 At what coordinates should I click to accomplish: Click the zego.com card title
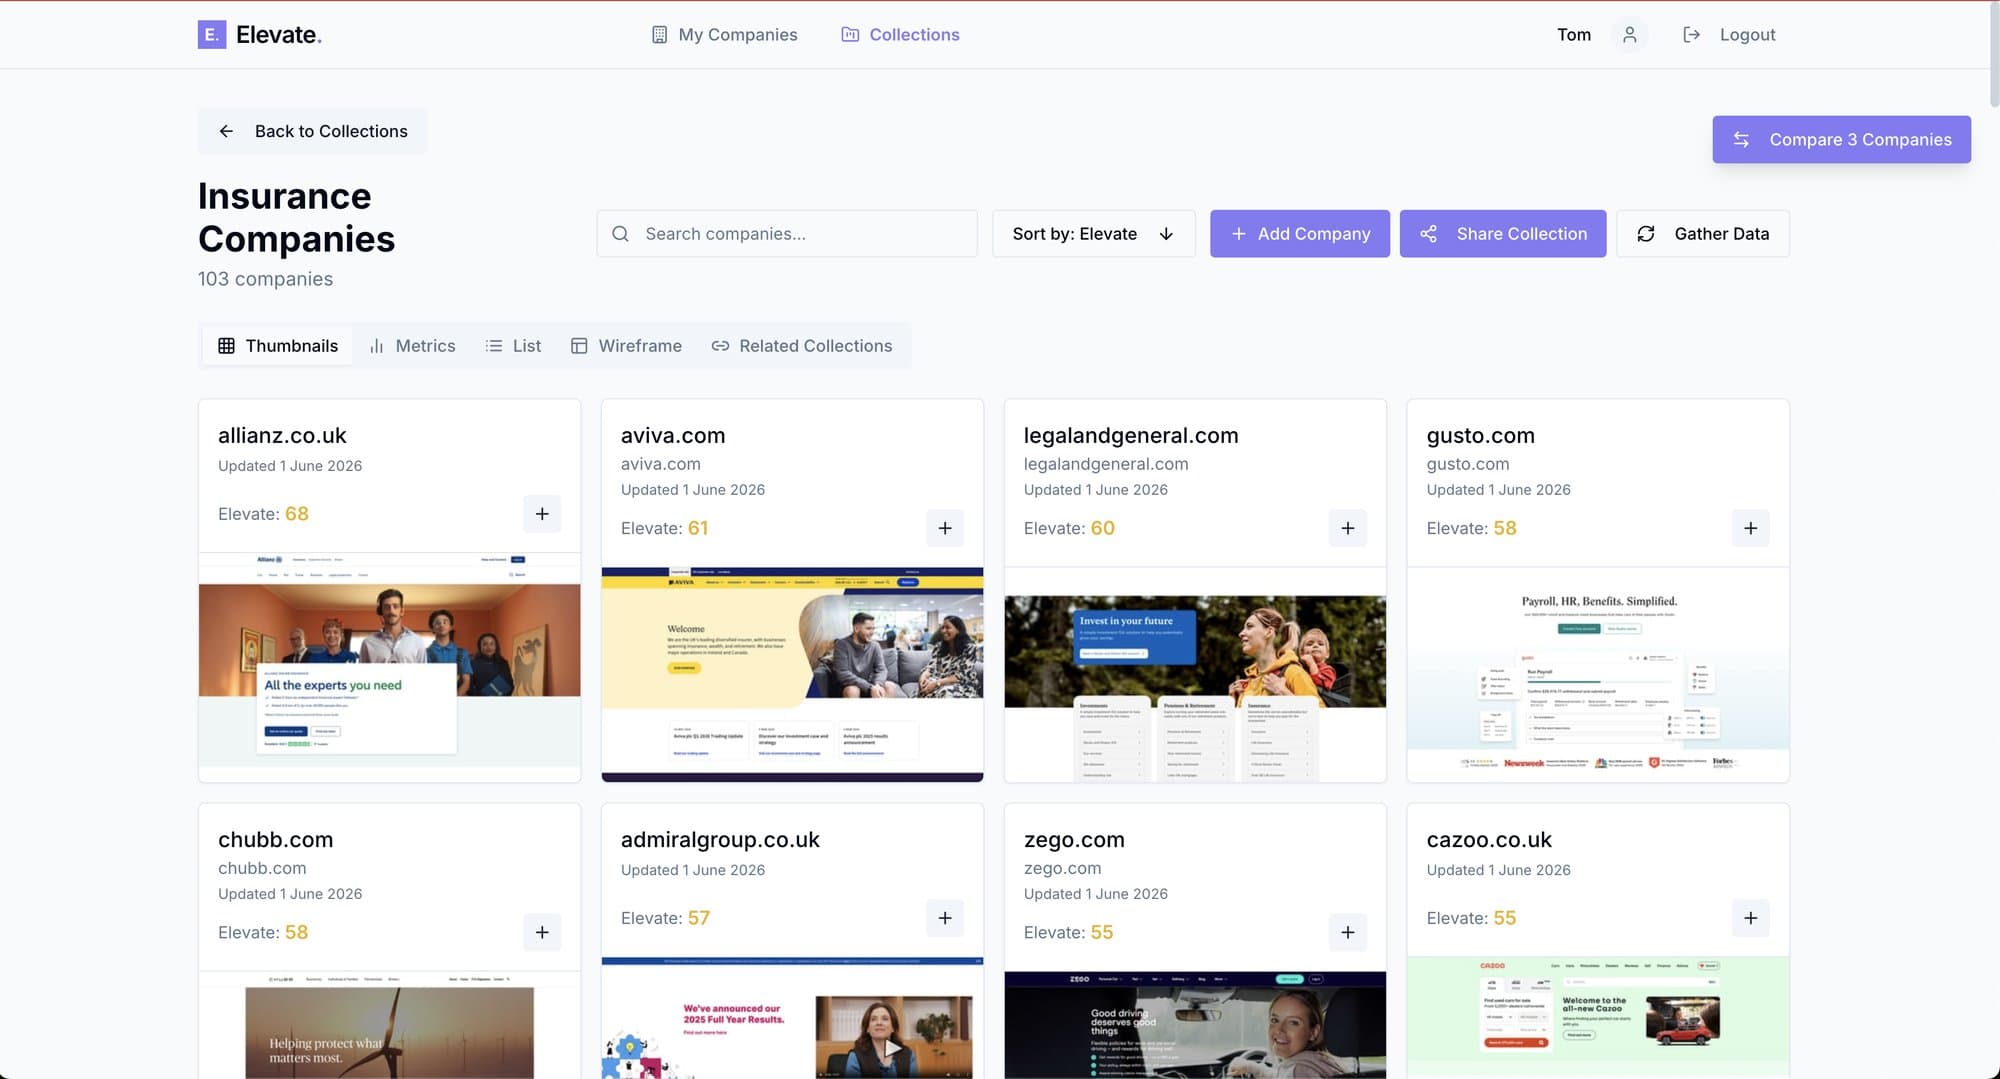click(1074, 840)
